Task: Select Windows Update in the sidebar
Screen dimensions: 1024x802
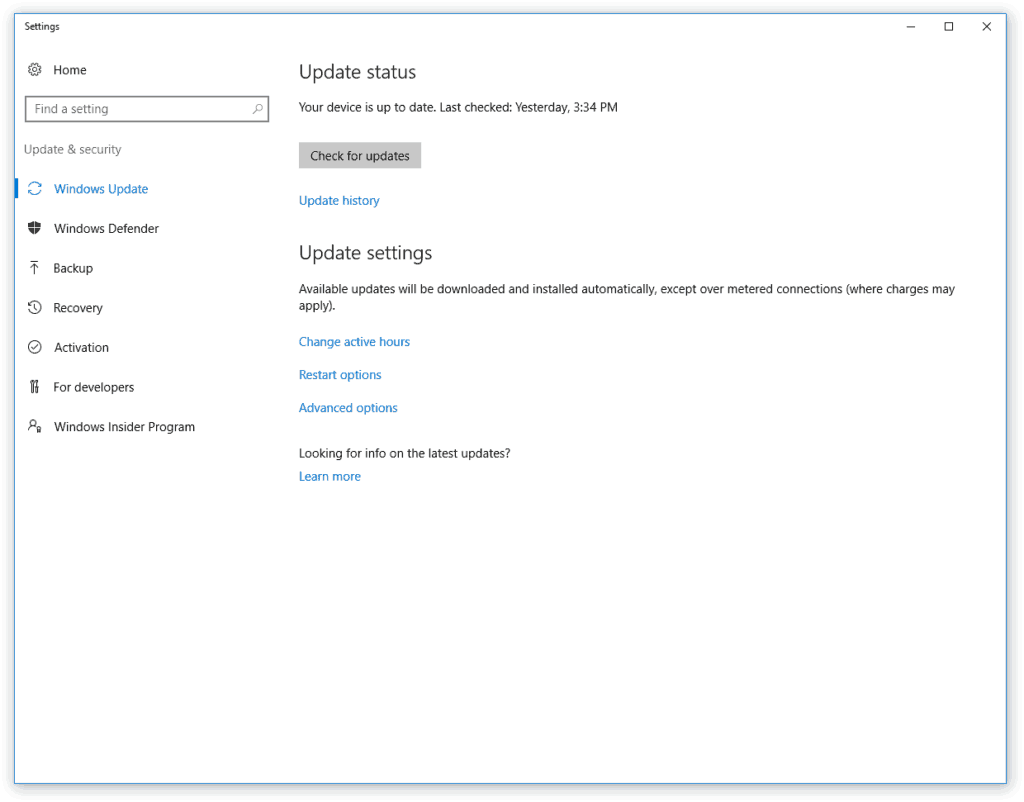Action: (x=100, y=189)
